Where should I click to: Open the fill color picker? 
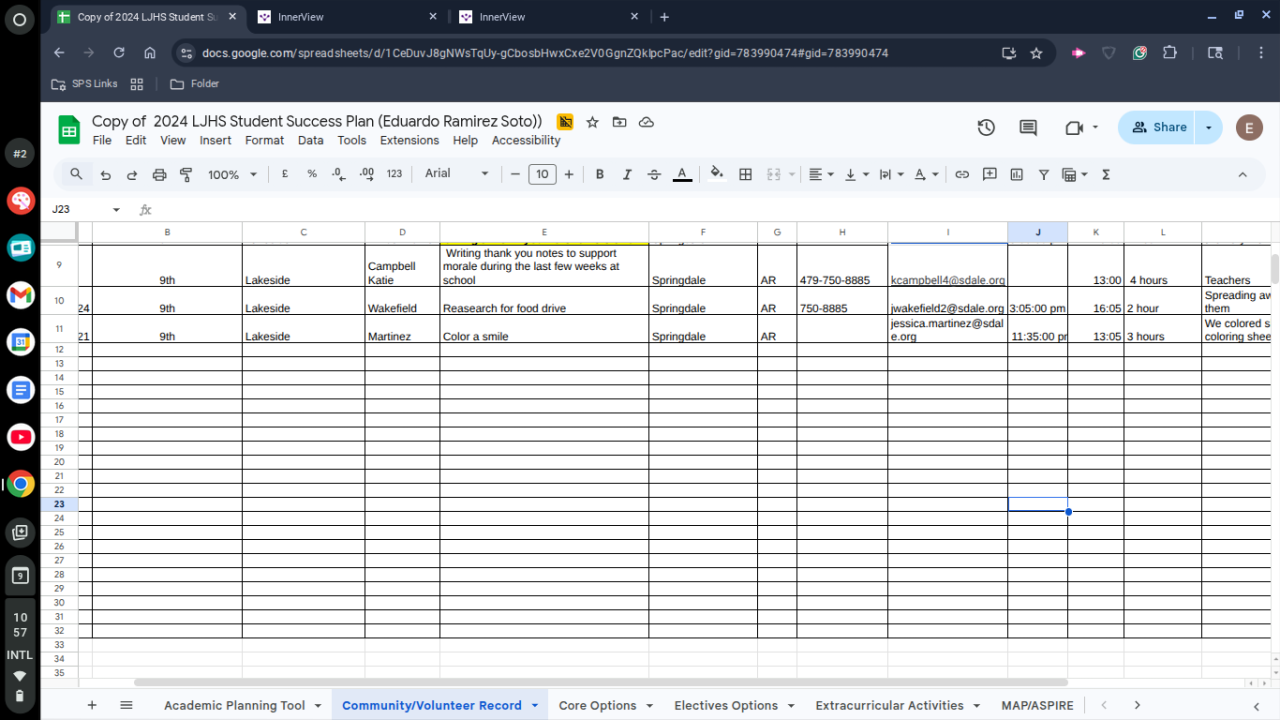[x=716, y=174]
